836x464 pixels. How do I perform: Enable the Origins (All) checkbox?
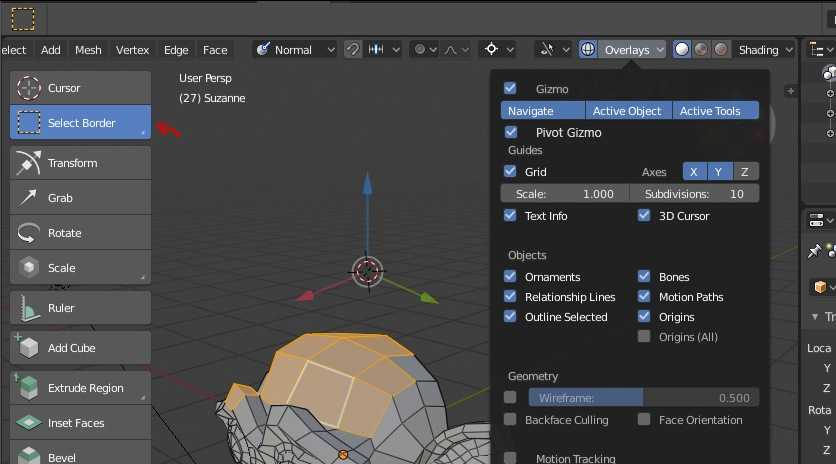(644, 336)
